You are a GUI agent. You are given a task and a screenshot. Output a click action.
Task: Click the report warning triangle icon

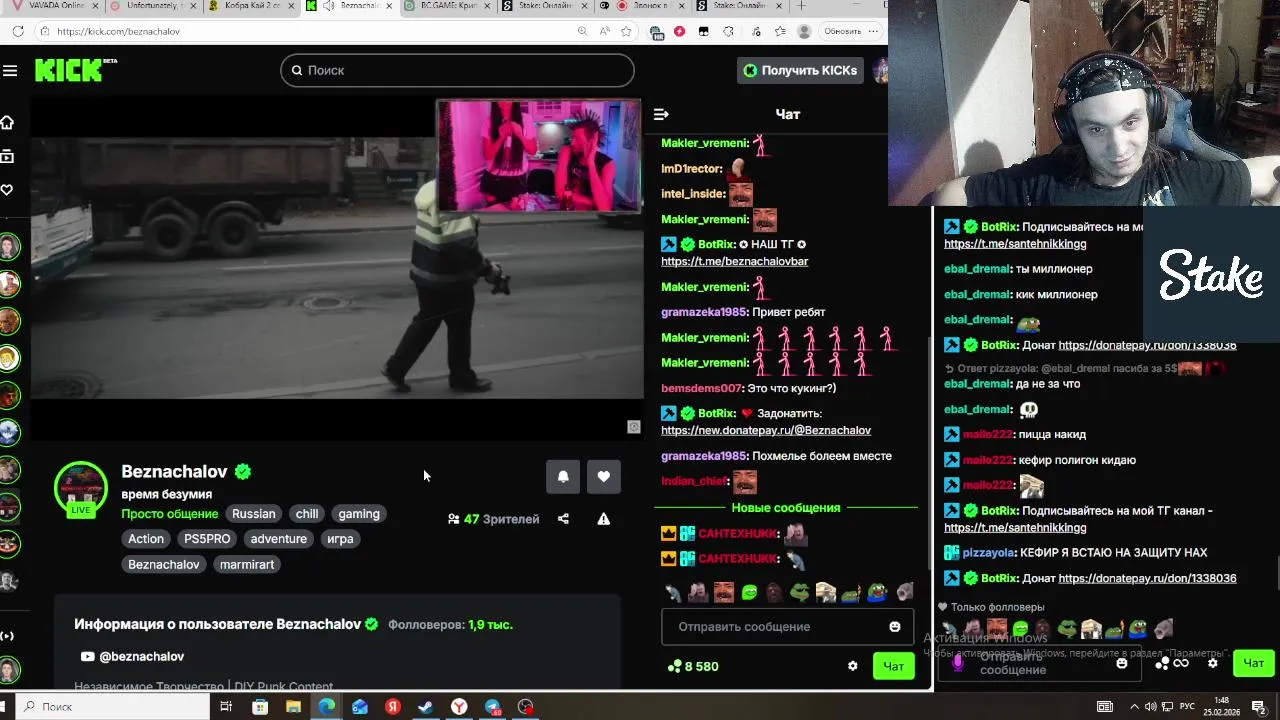point(603,519)
